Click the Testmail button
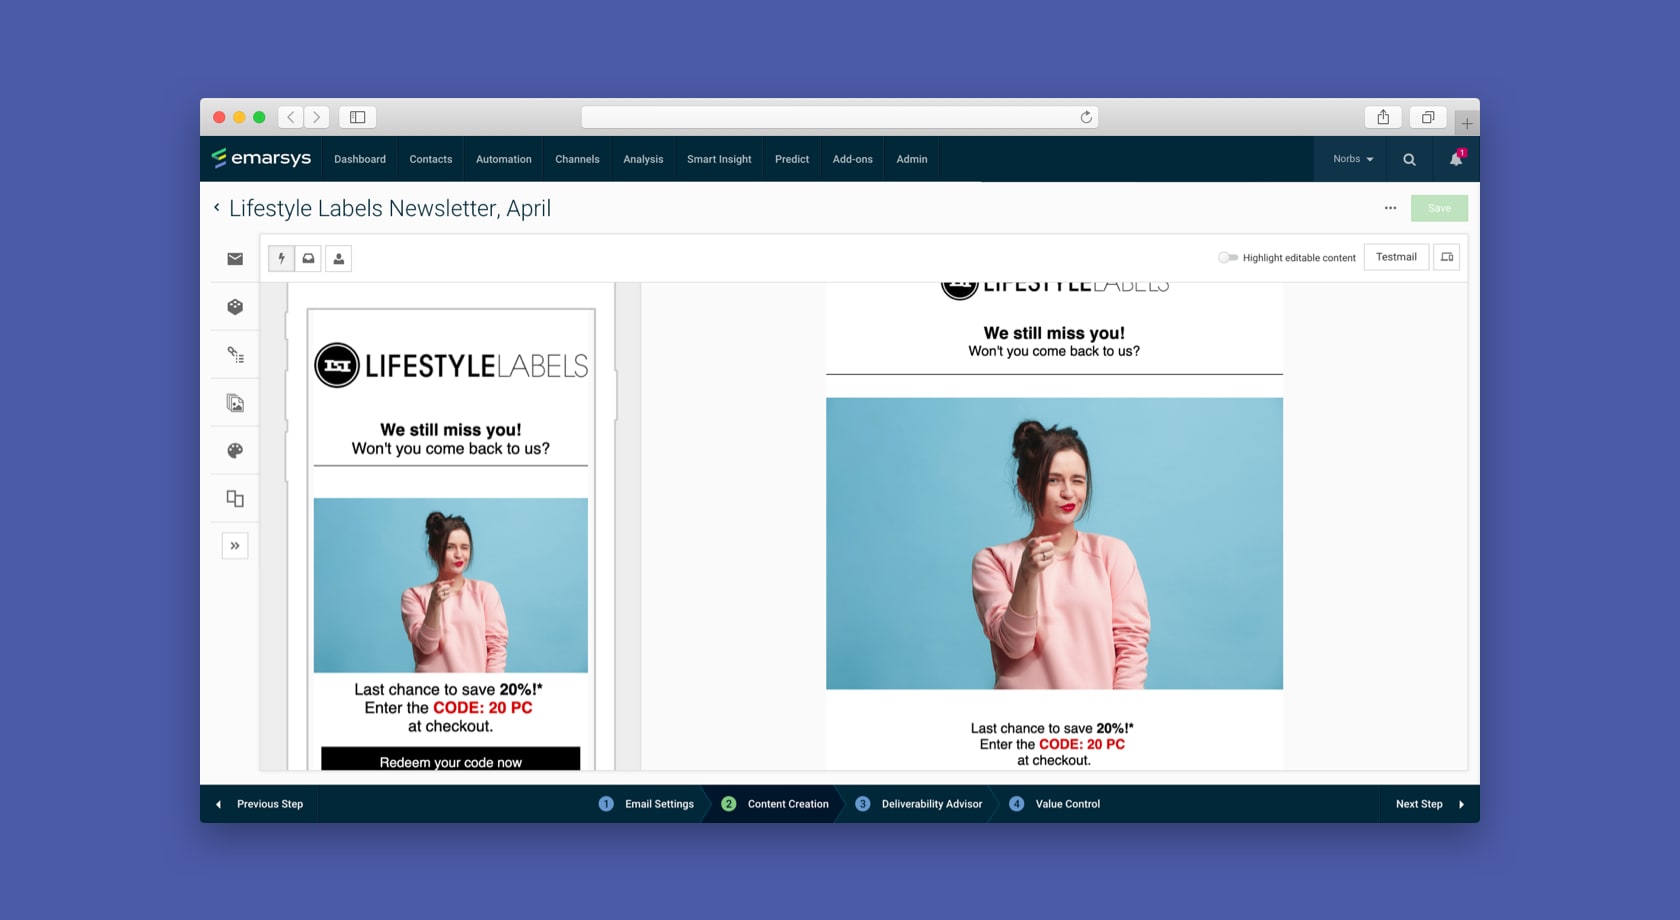The width and height of the screenshot is (1680, 920). point(1396,257)
